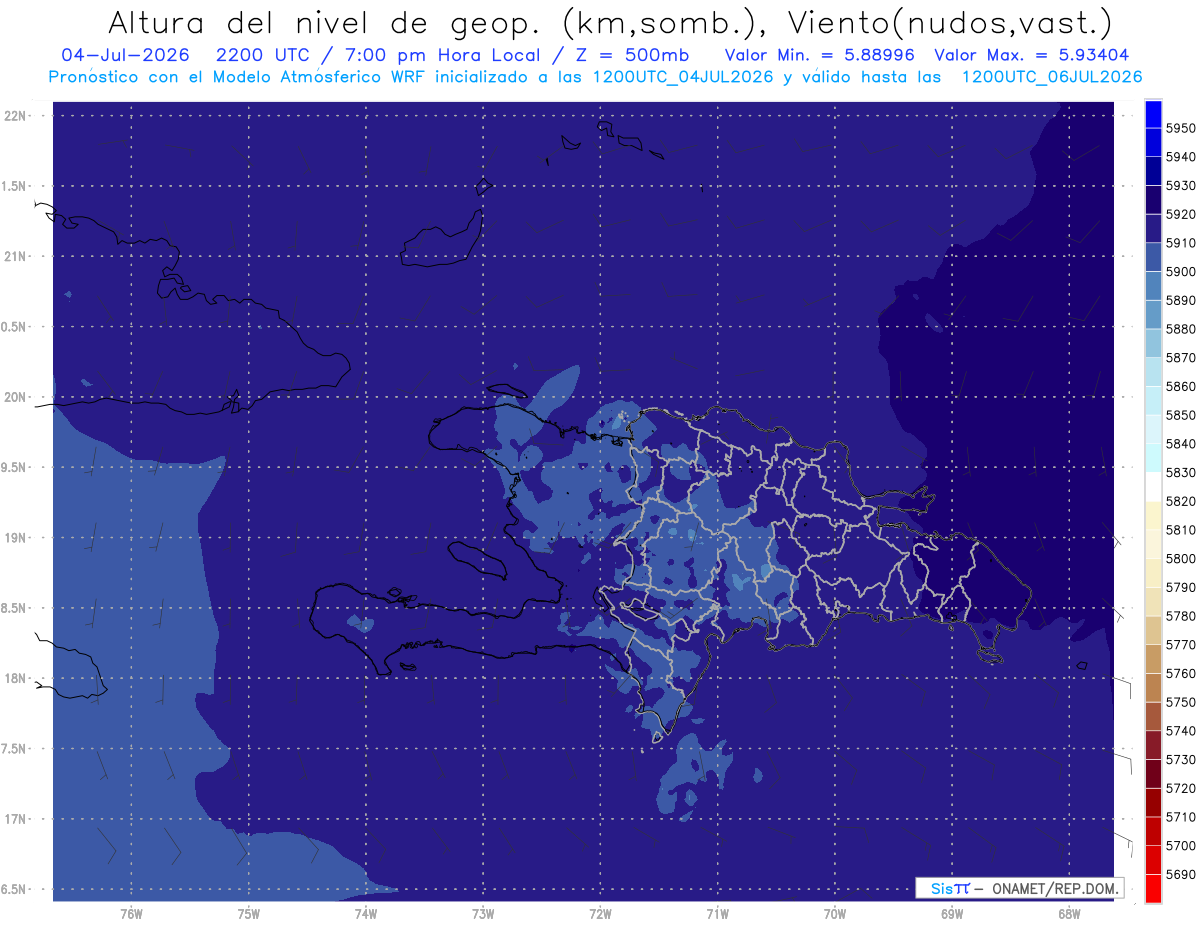Click the 5900 colorbar label
This screenshot has width=1200, height=927.
[x=1180, y=272]
